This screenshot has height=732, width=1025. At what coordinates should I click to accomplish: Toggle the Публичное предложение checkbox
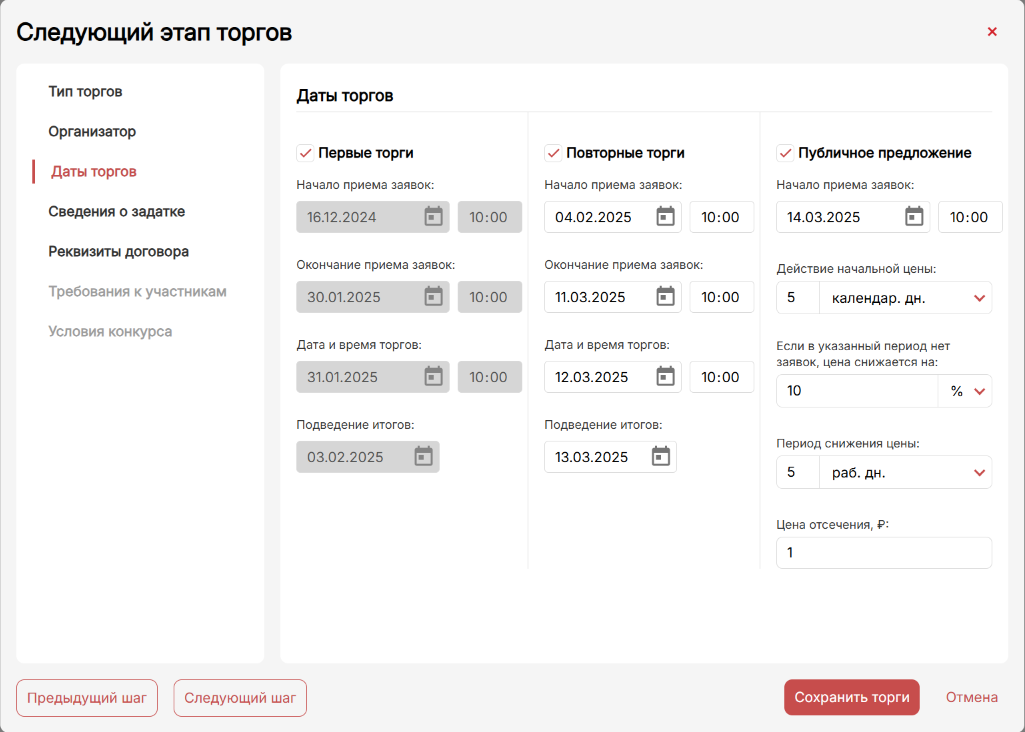tap(785, 153)
